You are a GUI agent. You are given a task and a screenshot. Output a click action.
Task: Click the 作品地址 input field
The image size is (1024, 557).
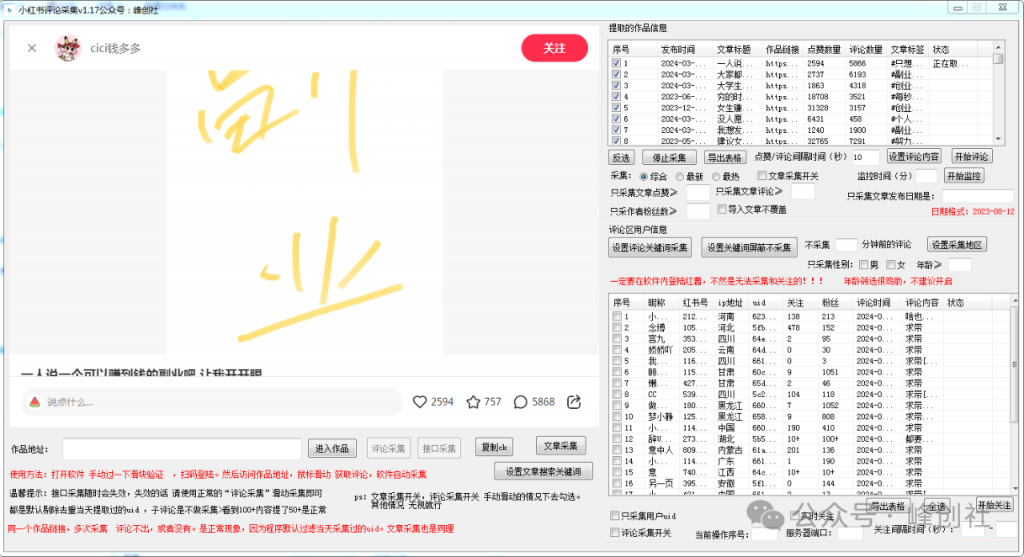pos(182,449)
